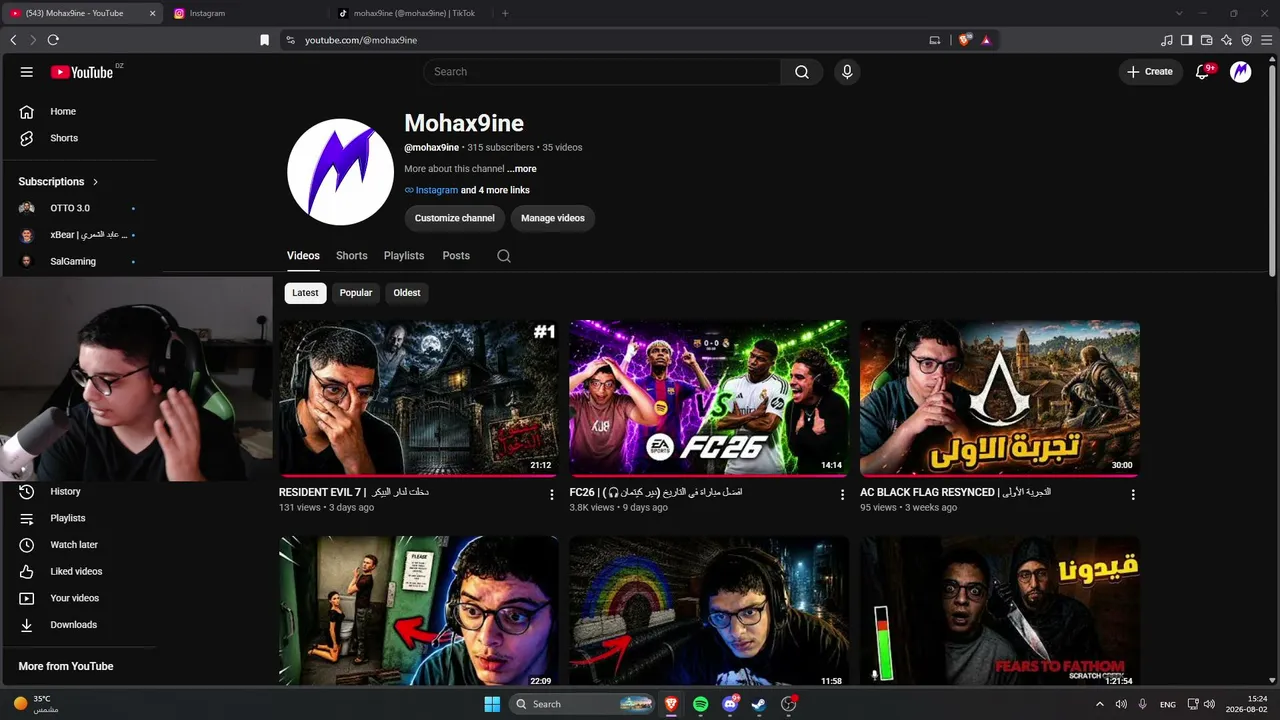This screenshot has height=720, width=1280.
Task: Switch to the channel Shorts tab
Action: (x=352, y=256)
